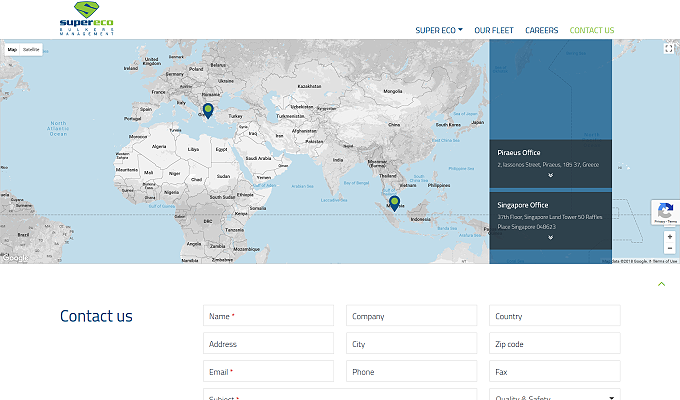Toggle fullscreen map view
680x400 pixels.
click(669, 49)
